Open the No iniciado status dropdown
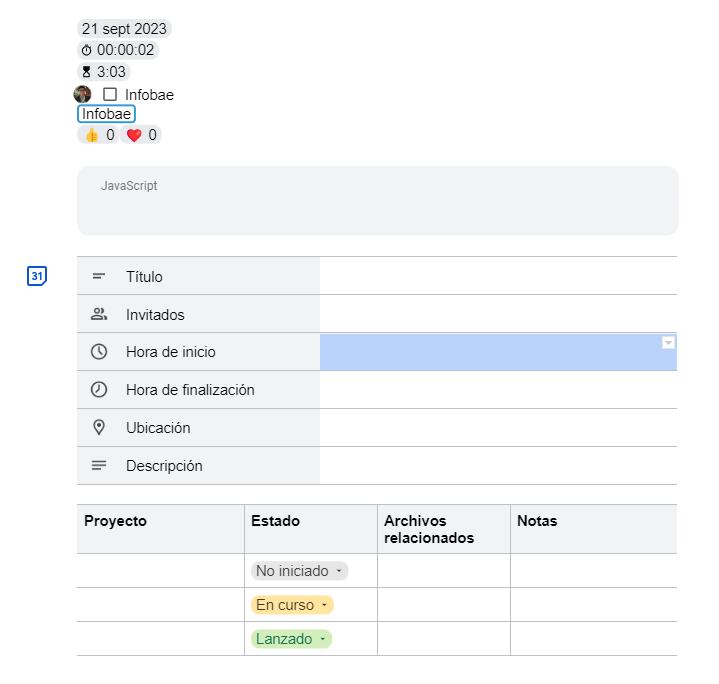The height and width of the screenshot is (684, 719). [300, 571]
